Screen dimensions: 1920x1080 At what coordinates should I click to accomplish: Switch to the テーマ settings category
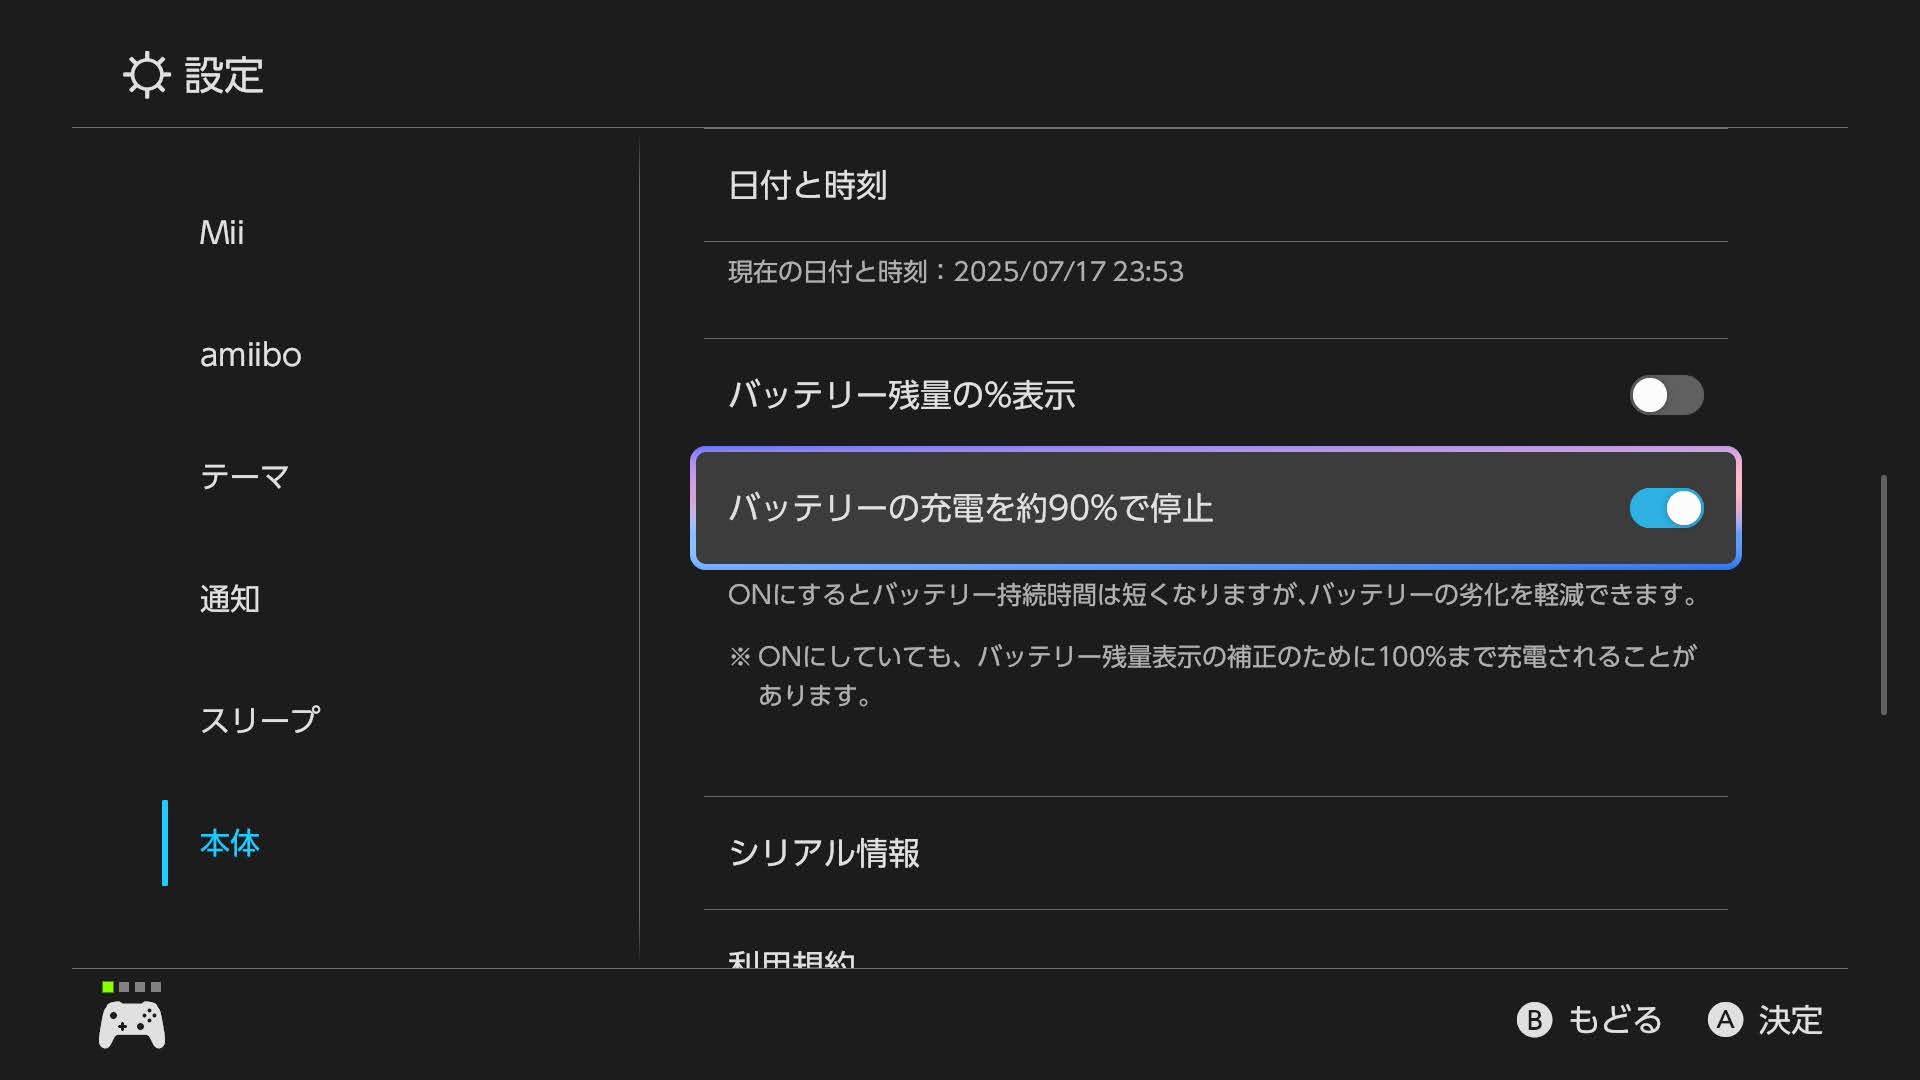(245, 477)
